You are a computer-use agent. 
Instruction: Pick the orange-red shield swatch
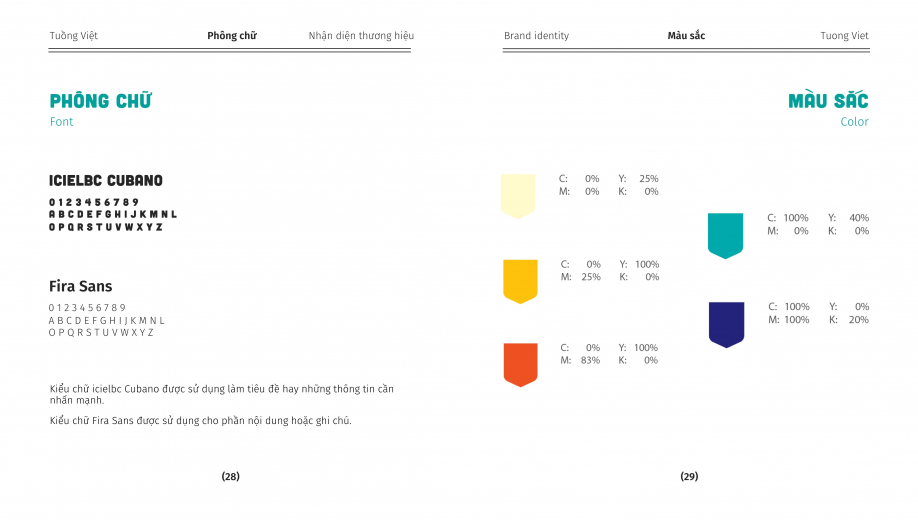pyautogui.click(x=520, y=365)
